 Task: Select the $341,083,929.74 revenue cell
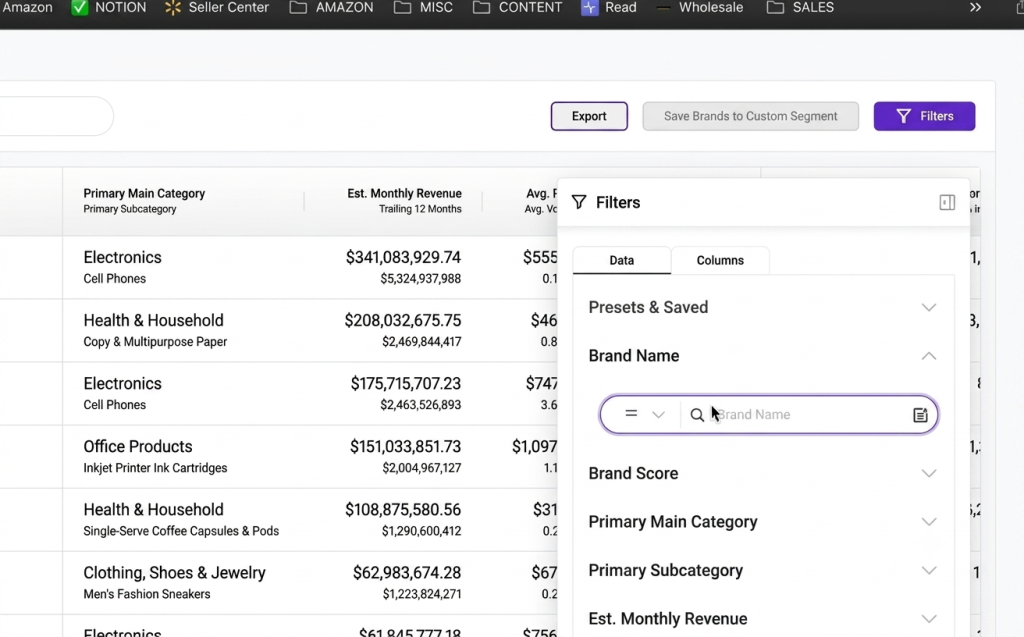click(403, 257)
